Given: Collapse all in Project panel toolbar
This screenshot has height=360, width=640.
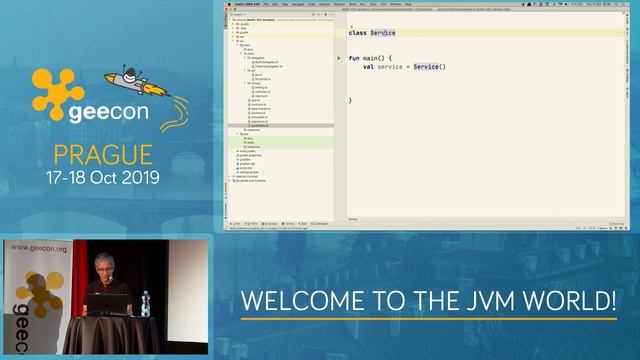Looking at the screenshot, I should (319, 15).
